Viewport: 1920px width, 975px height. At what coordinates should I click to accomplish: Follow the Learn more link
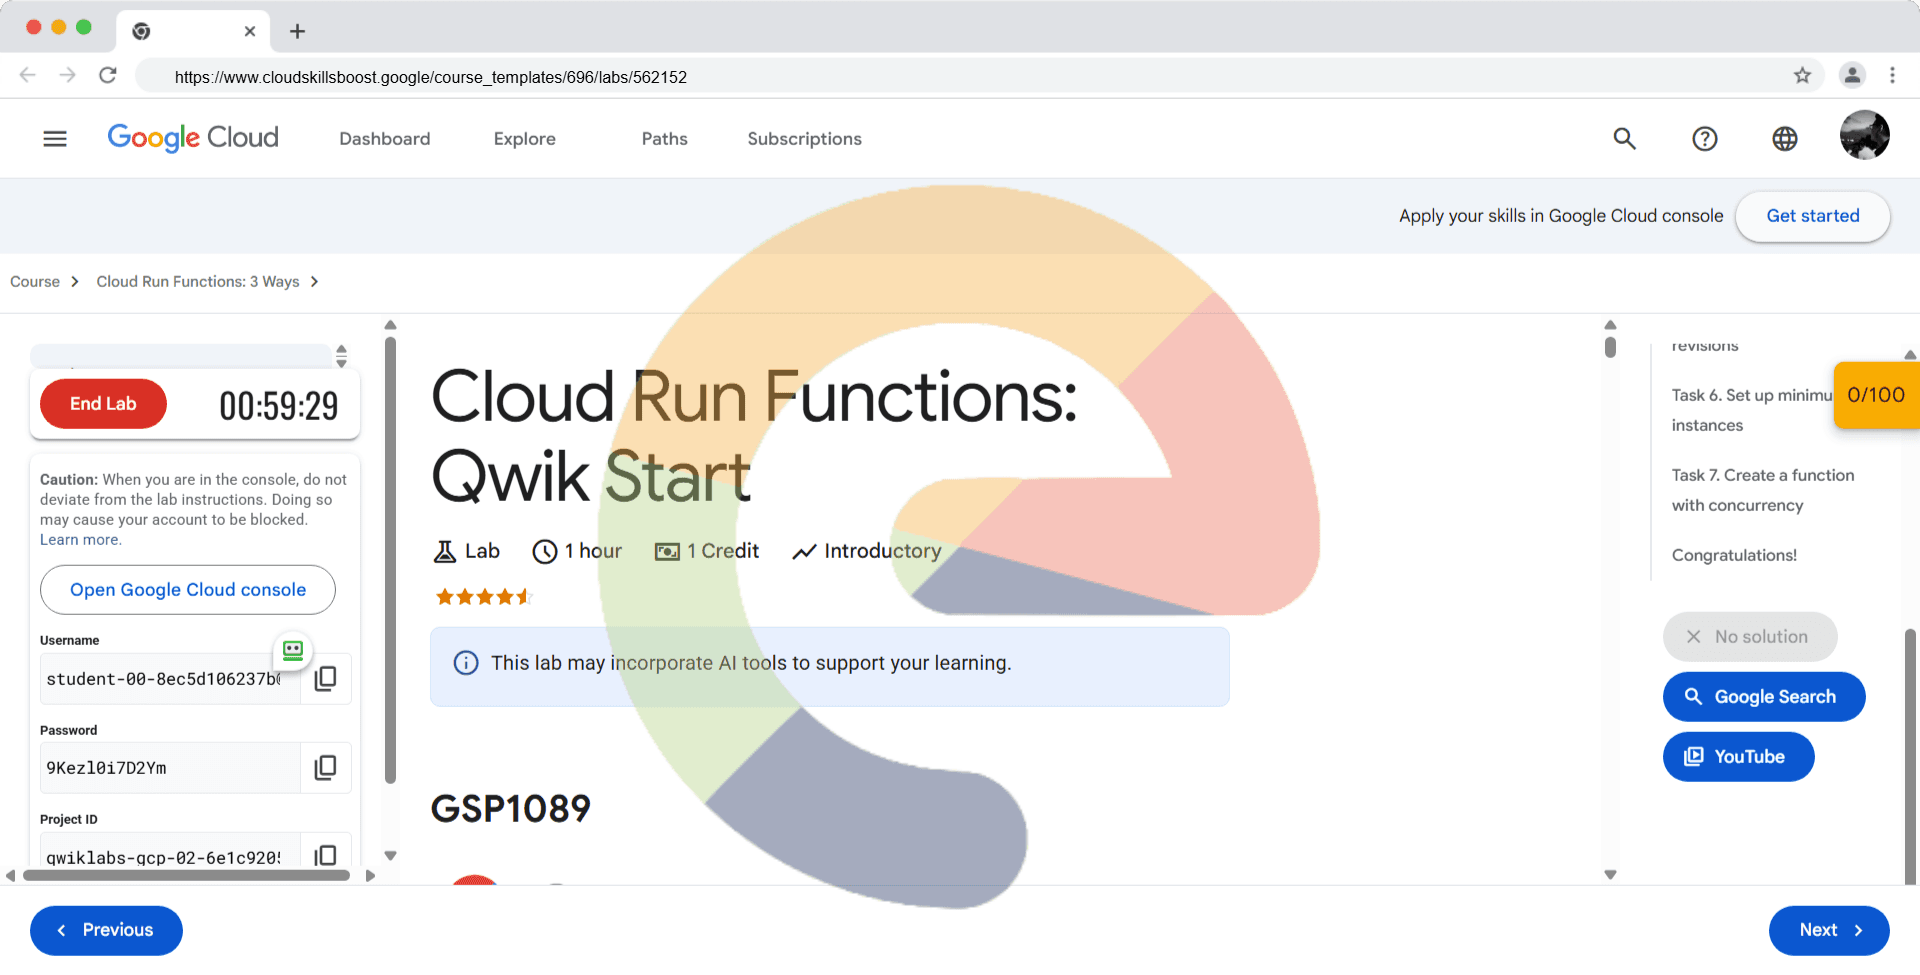80,540
